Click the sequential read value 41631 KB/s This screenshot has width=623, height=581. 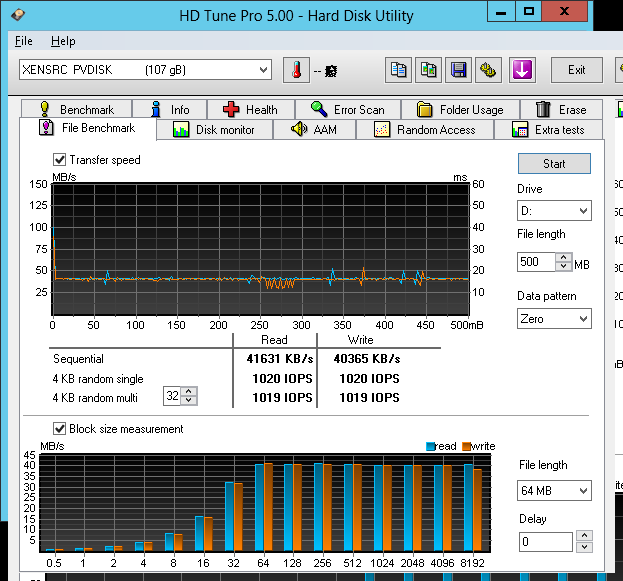tap(280, 359)
